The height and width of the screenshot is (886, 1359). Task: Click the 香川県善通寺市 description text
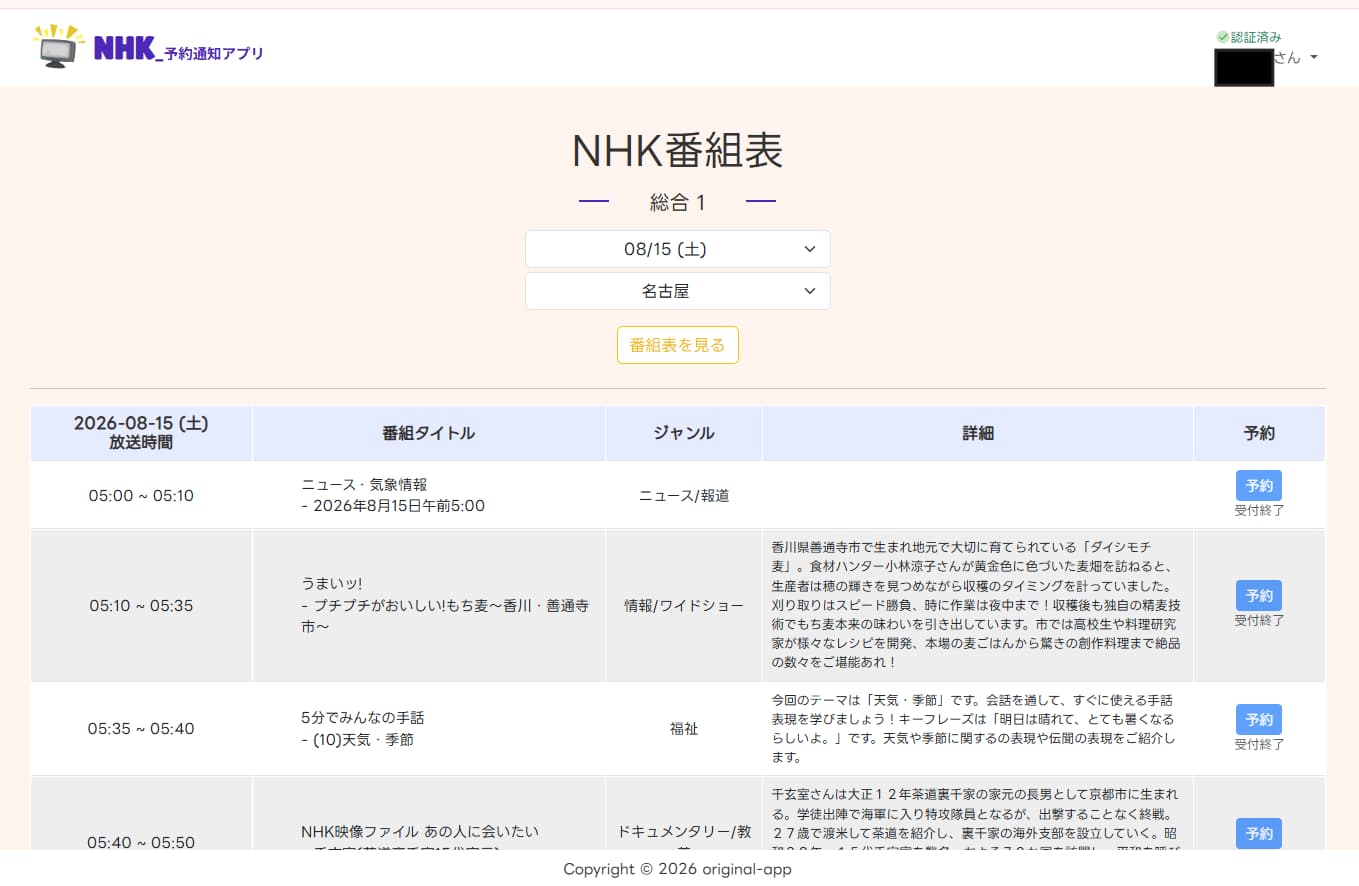976,605
